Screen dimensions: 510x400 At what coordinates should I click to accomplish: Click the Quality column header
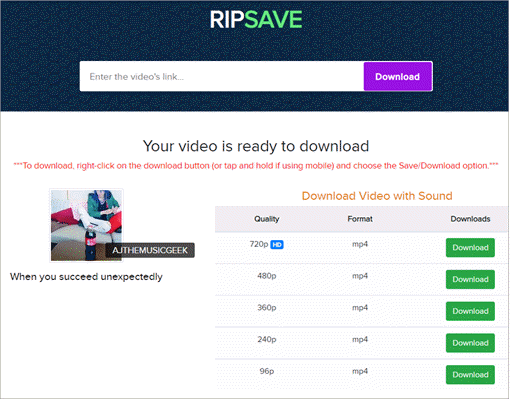click(267, 219)
